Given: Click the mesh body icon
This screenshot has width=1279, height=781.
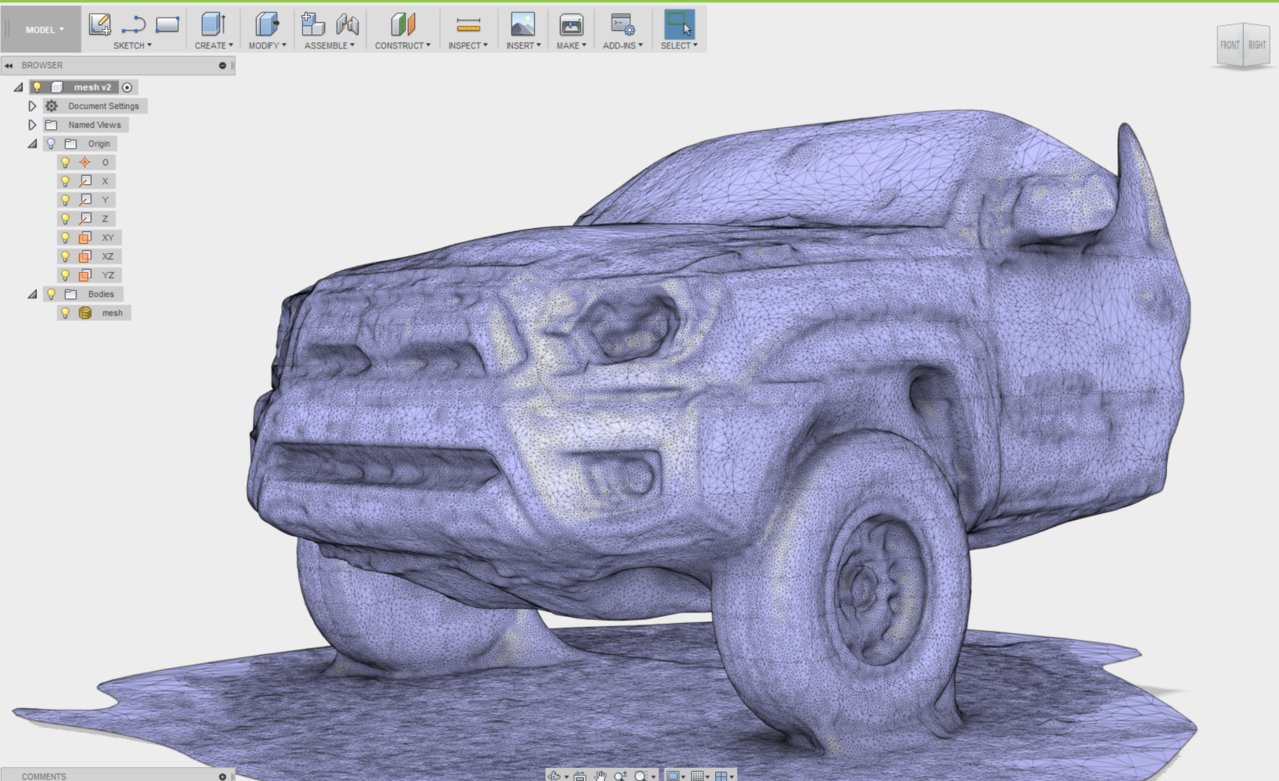Looking at the screenshot, I should (x=85, y=313).
